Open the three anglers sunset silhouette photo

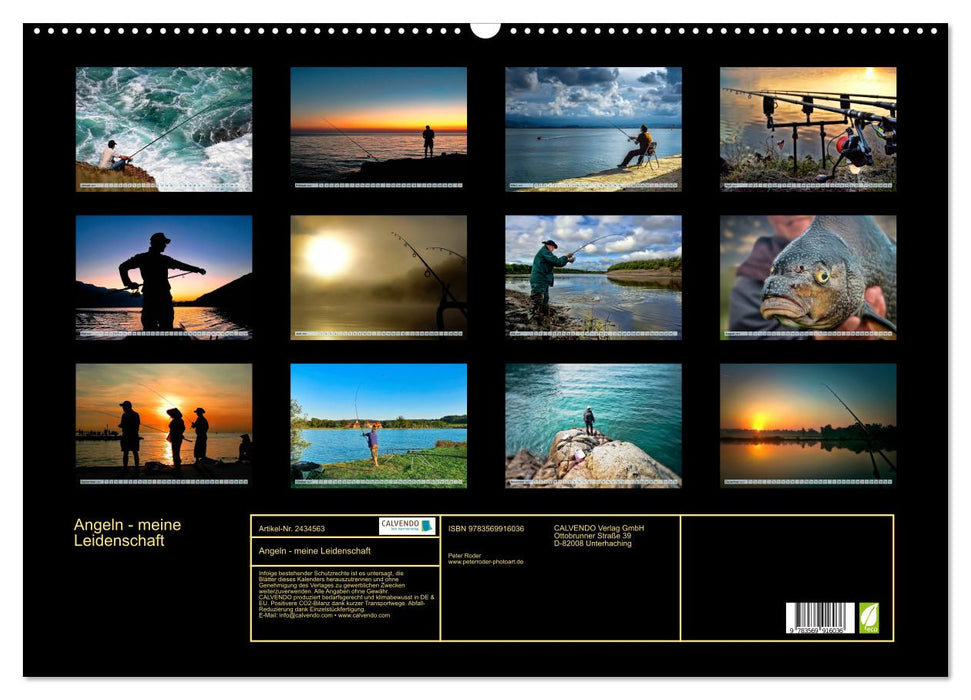163,425
